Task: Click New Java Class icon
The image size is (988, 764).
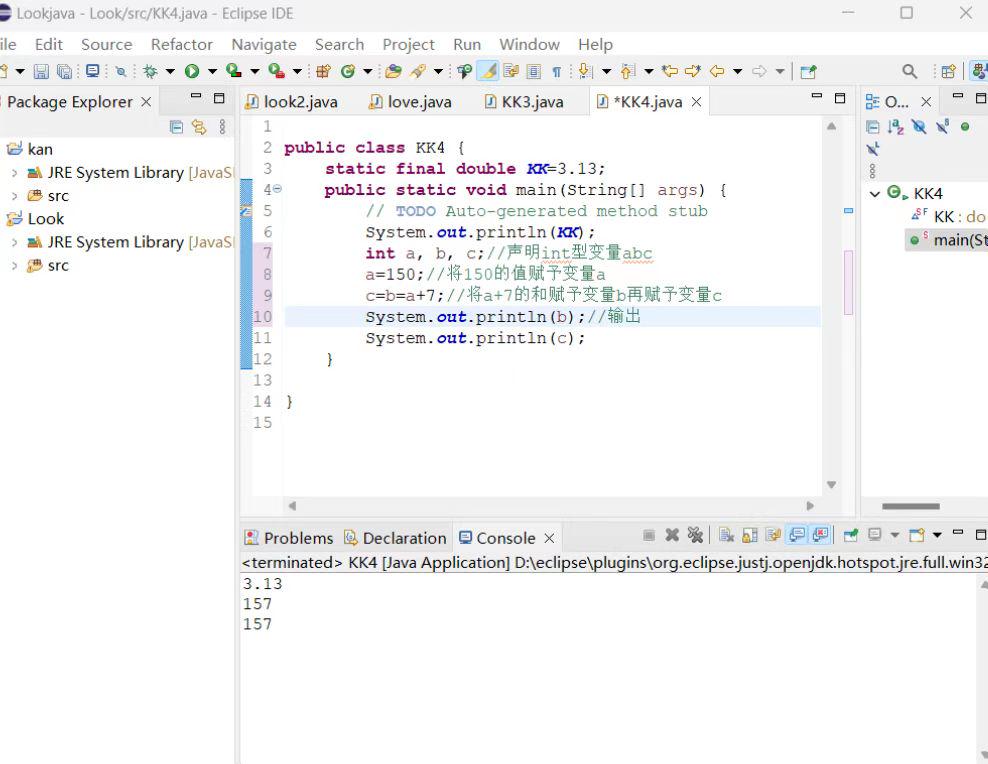Action: coord(348,71)
